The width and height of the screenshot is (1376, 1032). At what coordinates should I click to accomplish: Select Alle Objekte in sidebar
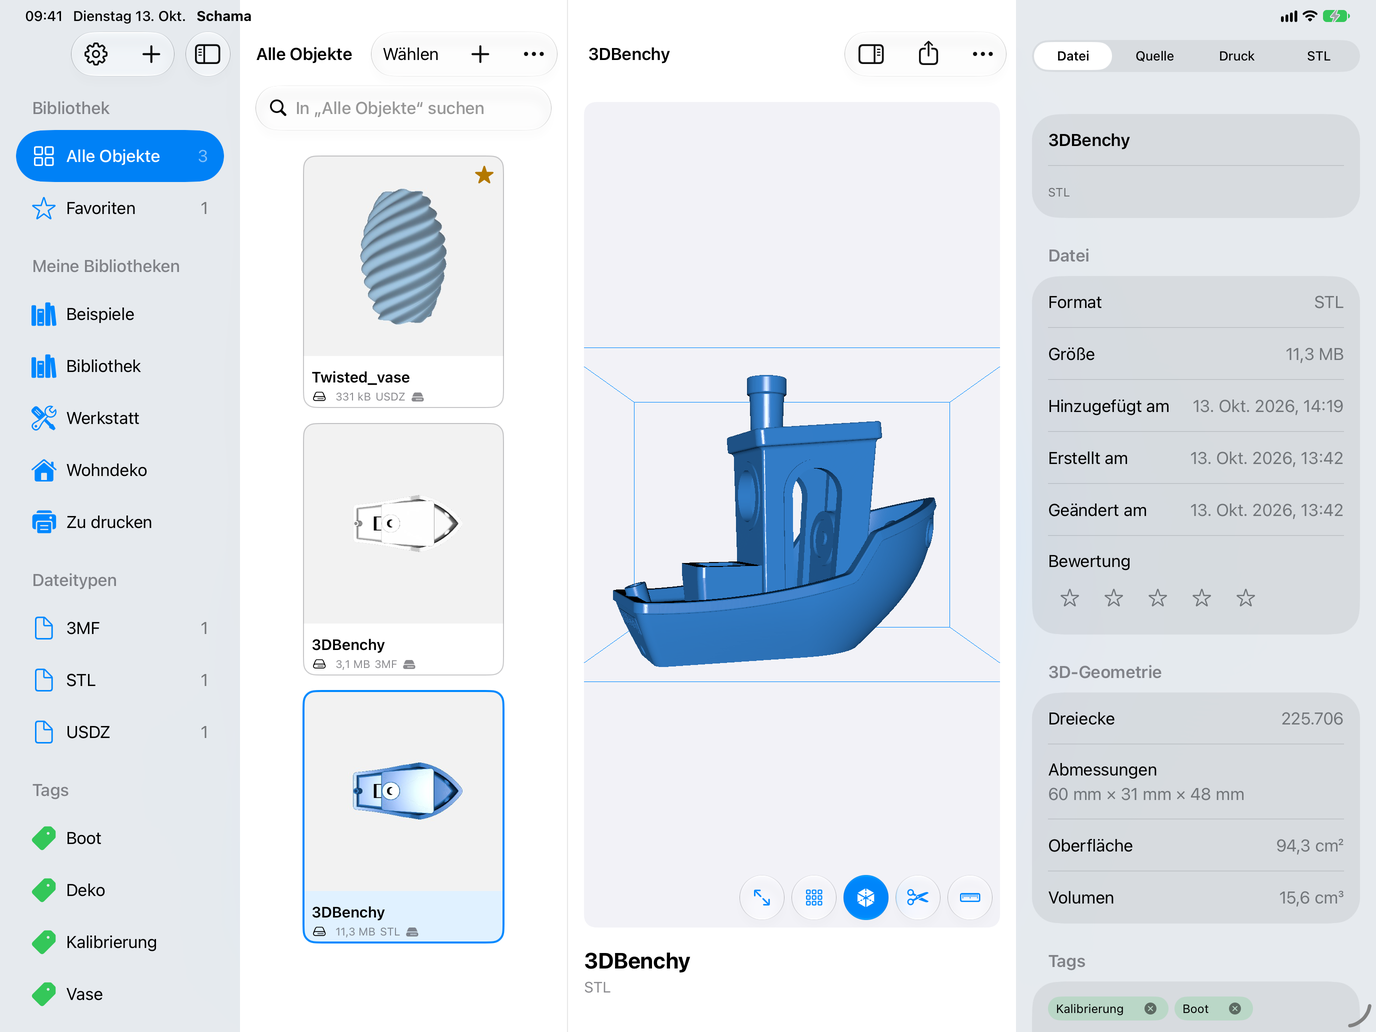tap(120, 156)
